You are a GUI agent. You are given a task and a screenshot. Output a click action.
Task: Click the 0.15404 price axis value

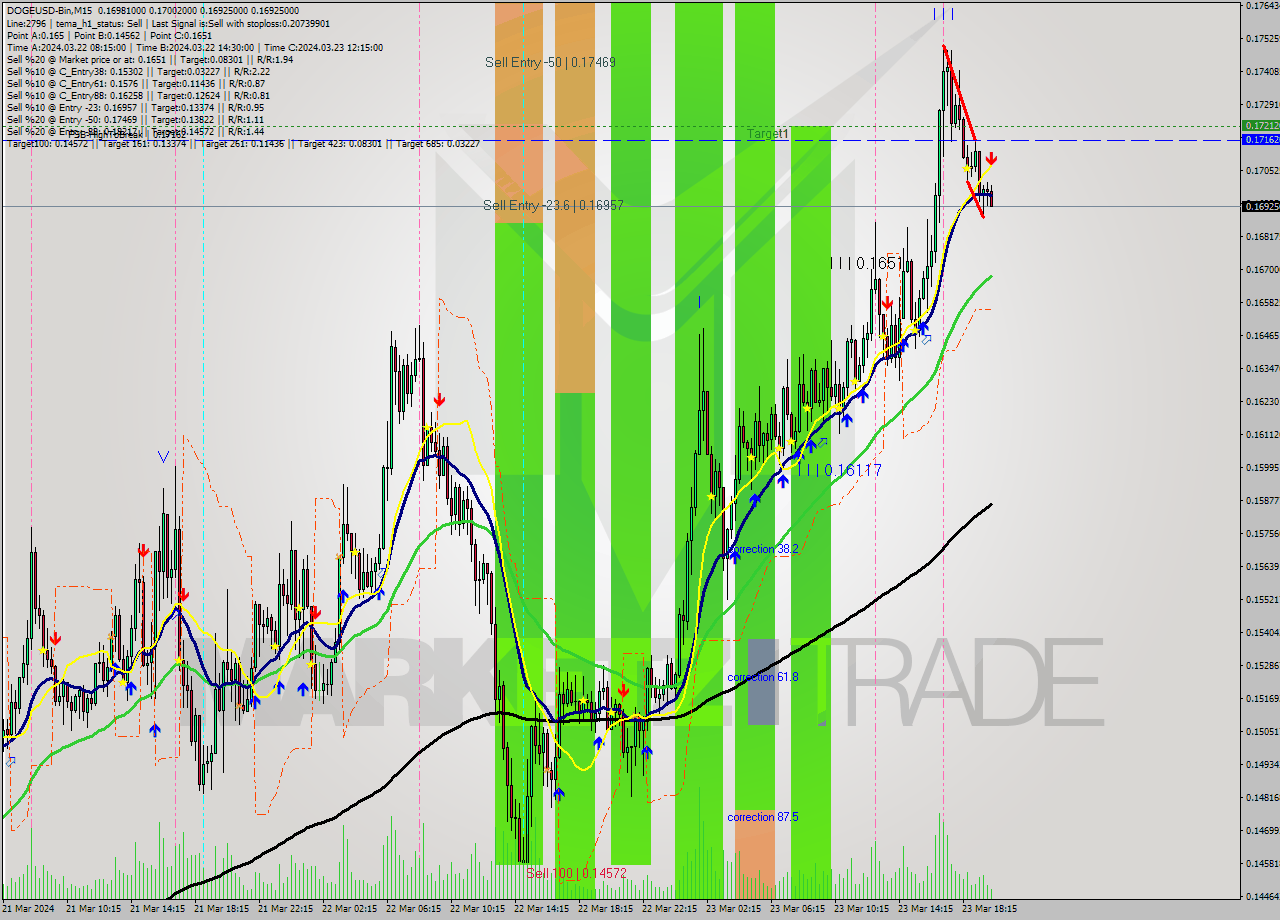tap(1261, 633)
